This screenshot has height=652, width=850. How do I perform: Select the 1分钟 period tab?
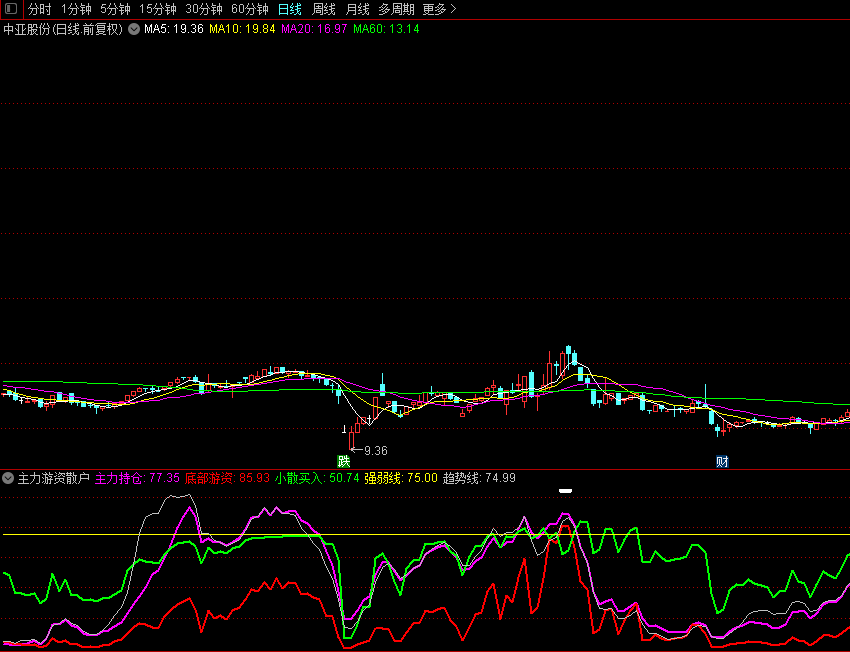[76, 9]
